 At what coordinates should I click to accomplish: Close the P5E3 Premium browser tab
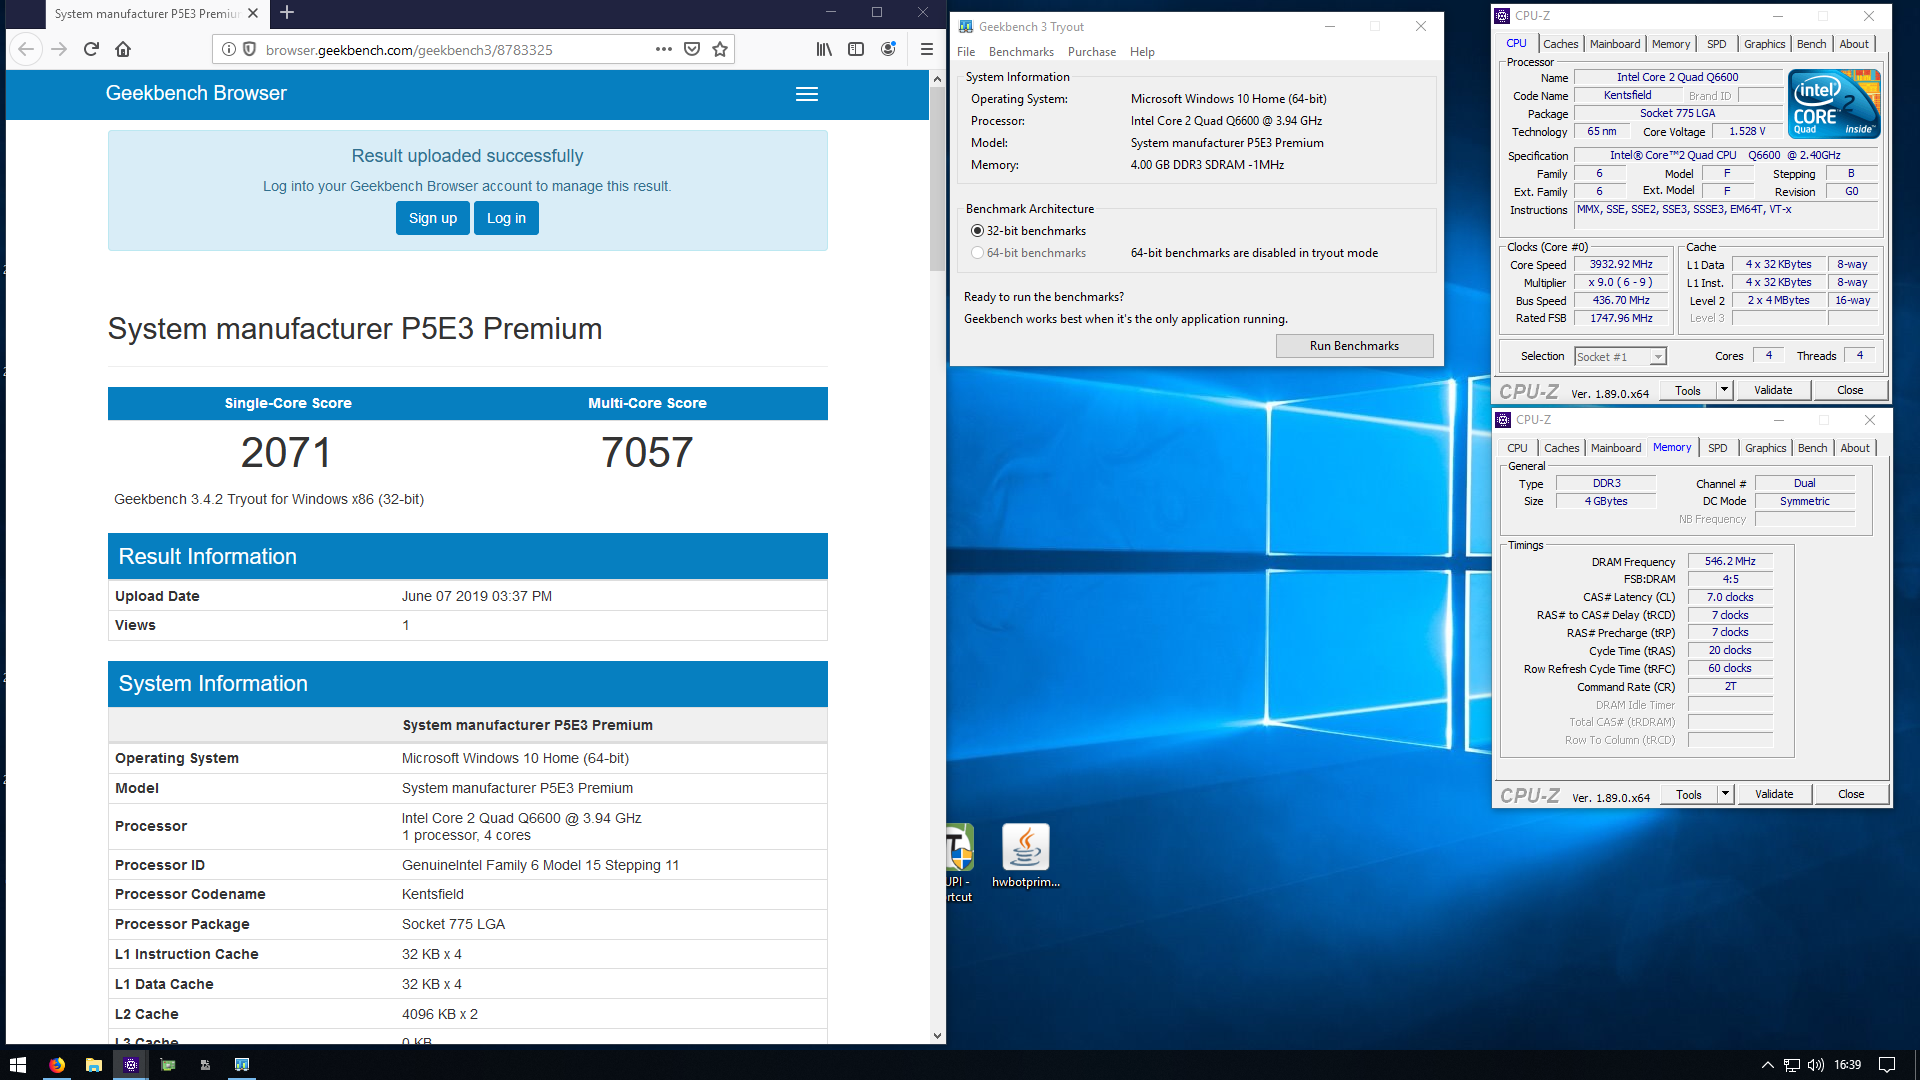pos(253,13)
